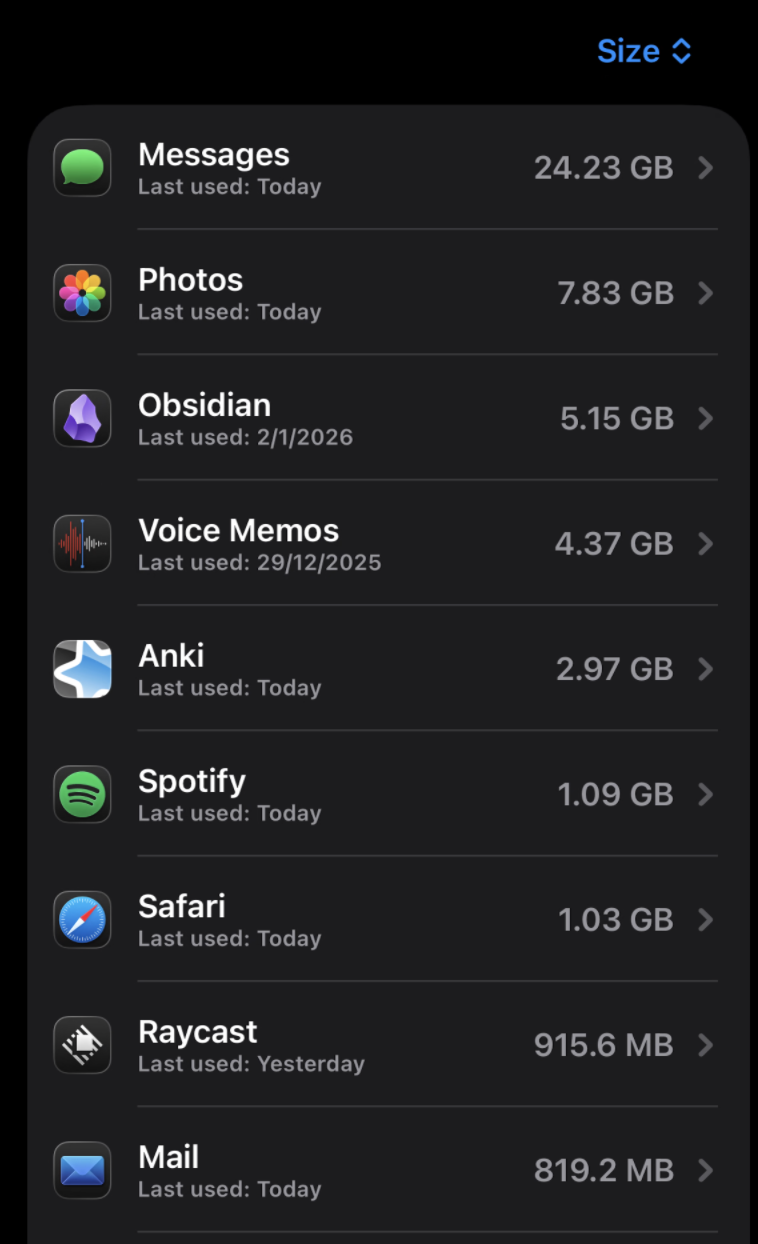Tap the Voice Memos waveform icon
This screenshot has height=1244, width=758.
(x=82, y=544)
